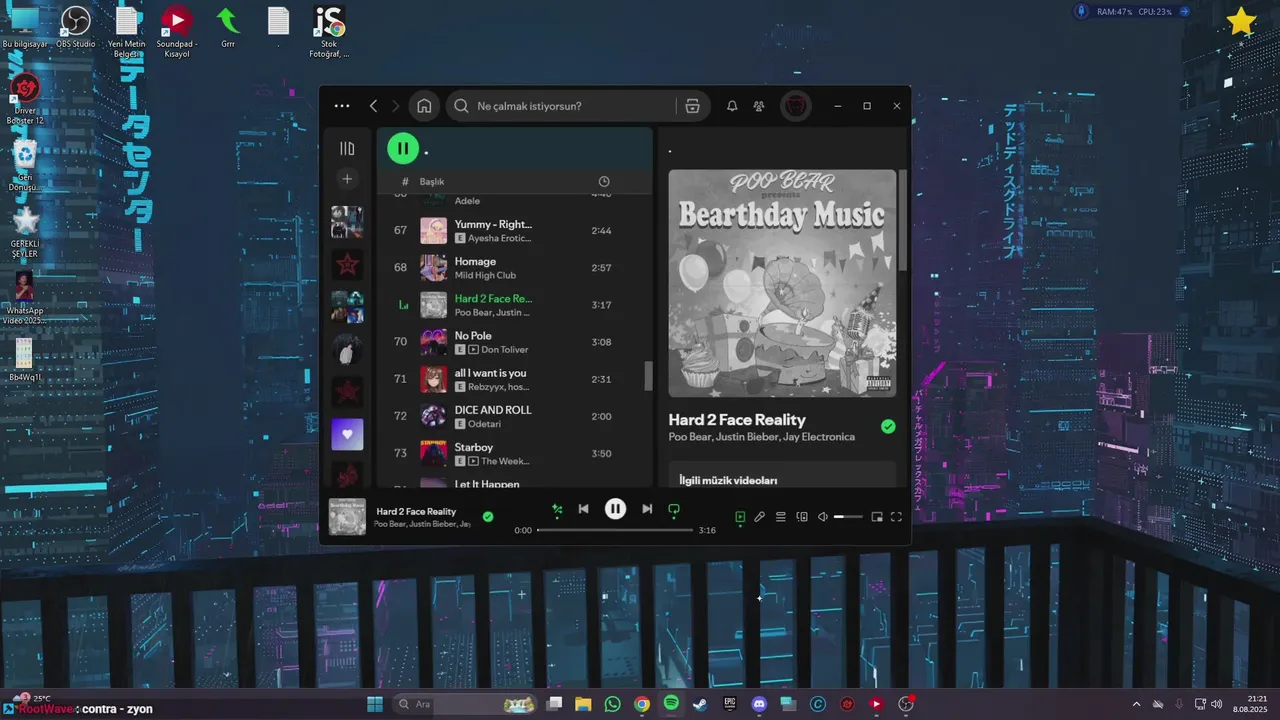Seek on the song progress bar

(x=615, y=530)
